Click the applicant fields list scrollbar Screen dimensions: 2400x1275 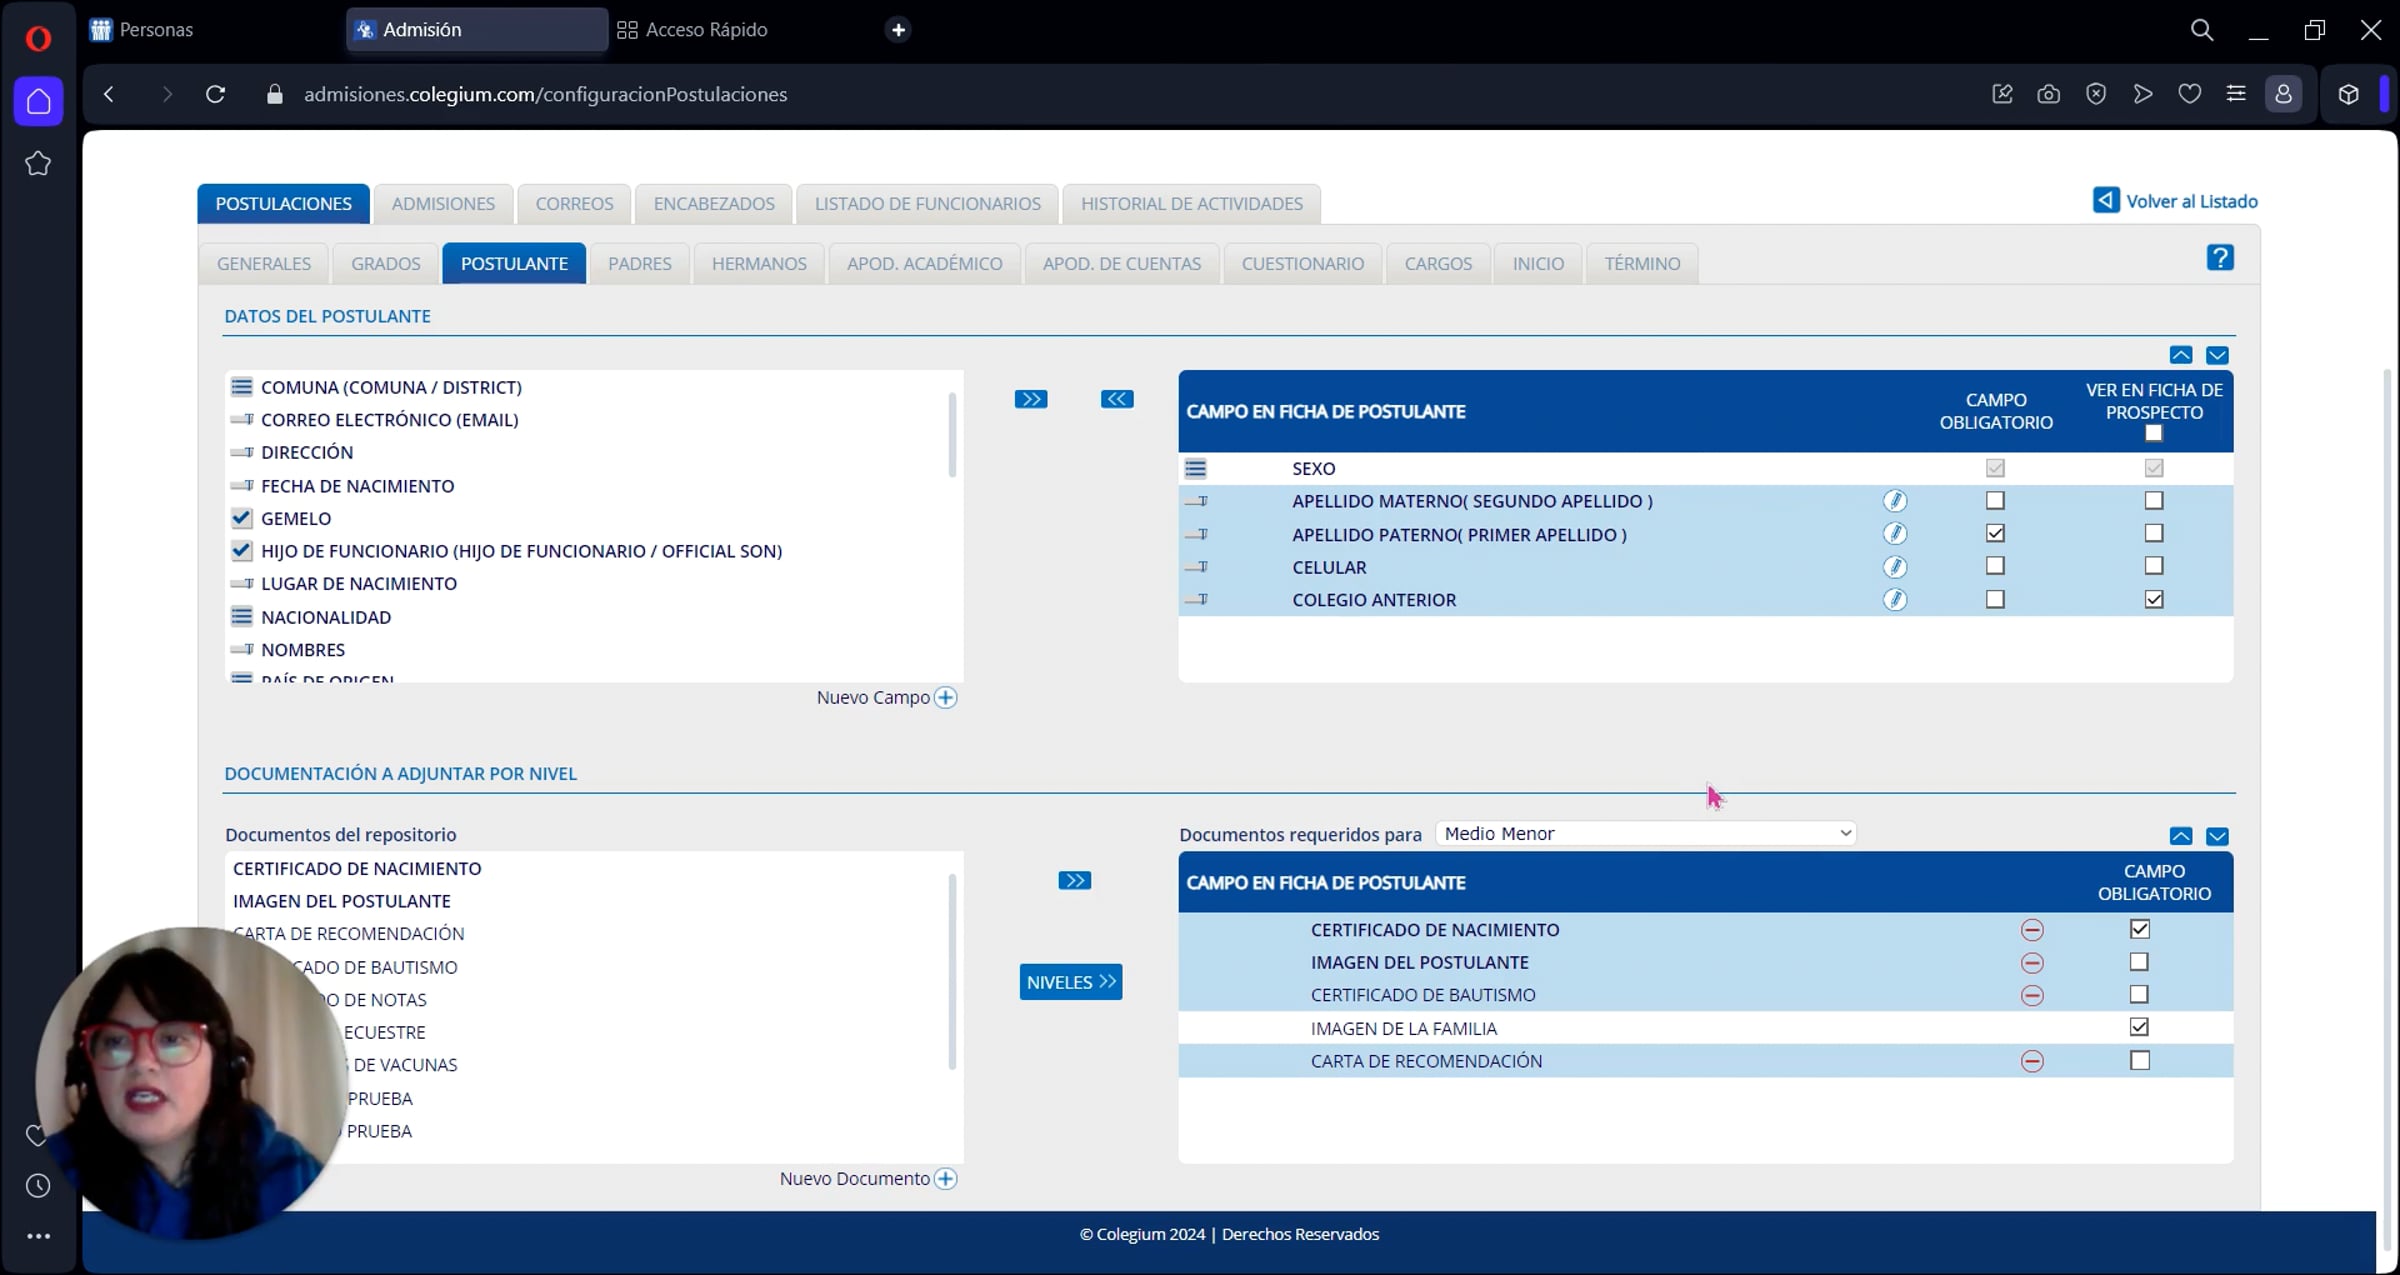tap(951, 435)
